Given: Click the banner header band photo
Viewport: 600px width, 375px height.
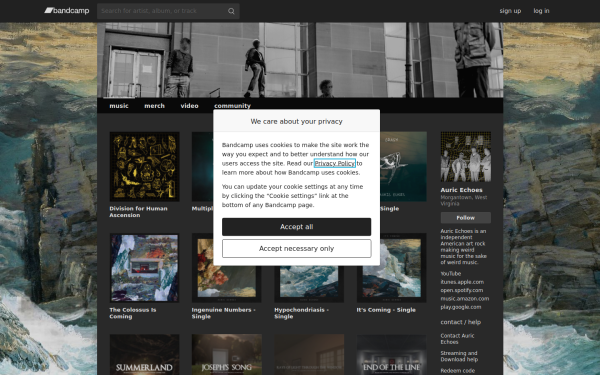Looking at the screenshot, I should [300, 60].
